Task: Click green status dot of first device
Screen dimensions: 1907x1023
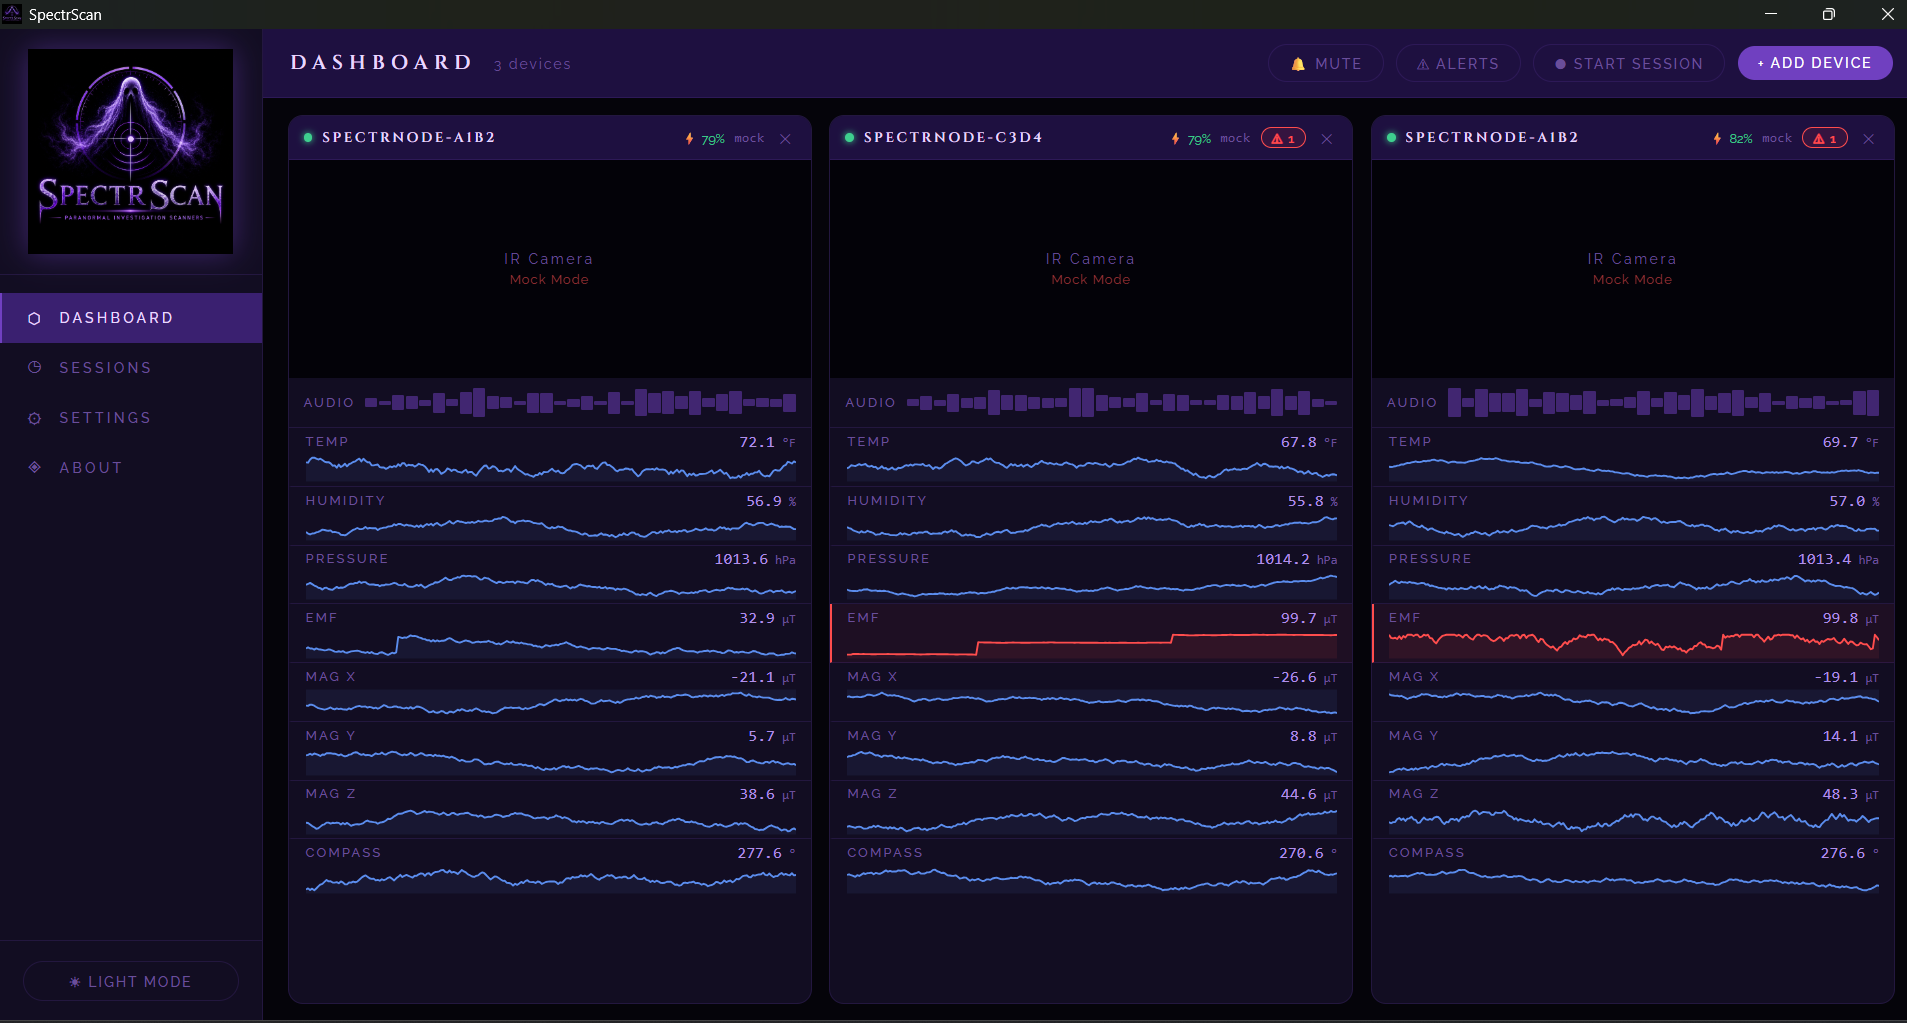Action: coord(308,138)
